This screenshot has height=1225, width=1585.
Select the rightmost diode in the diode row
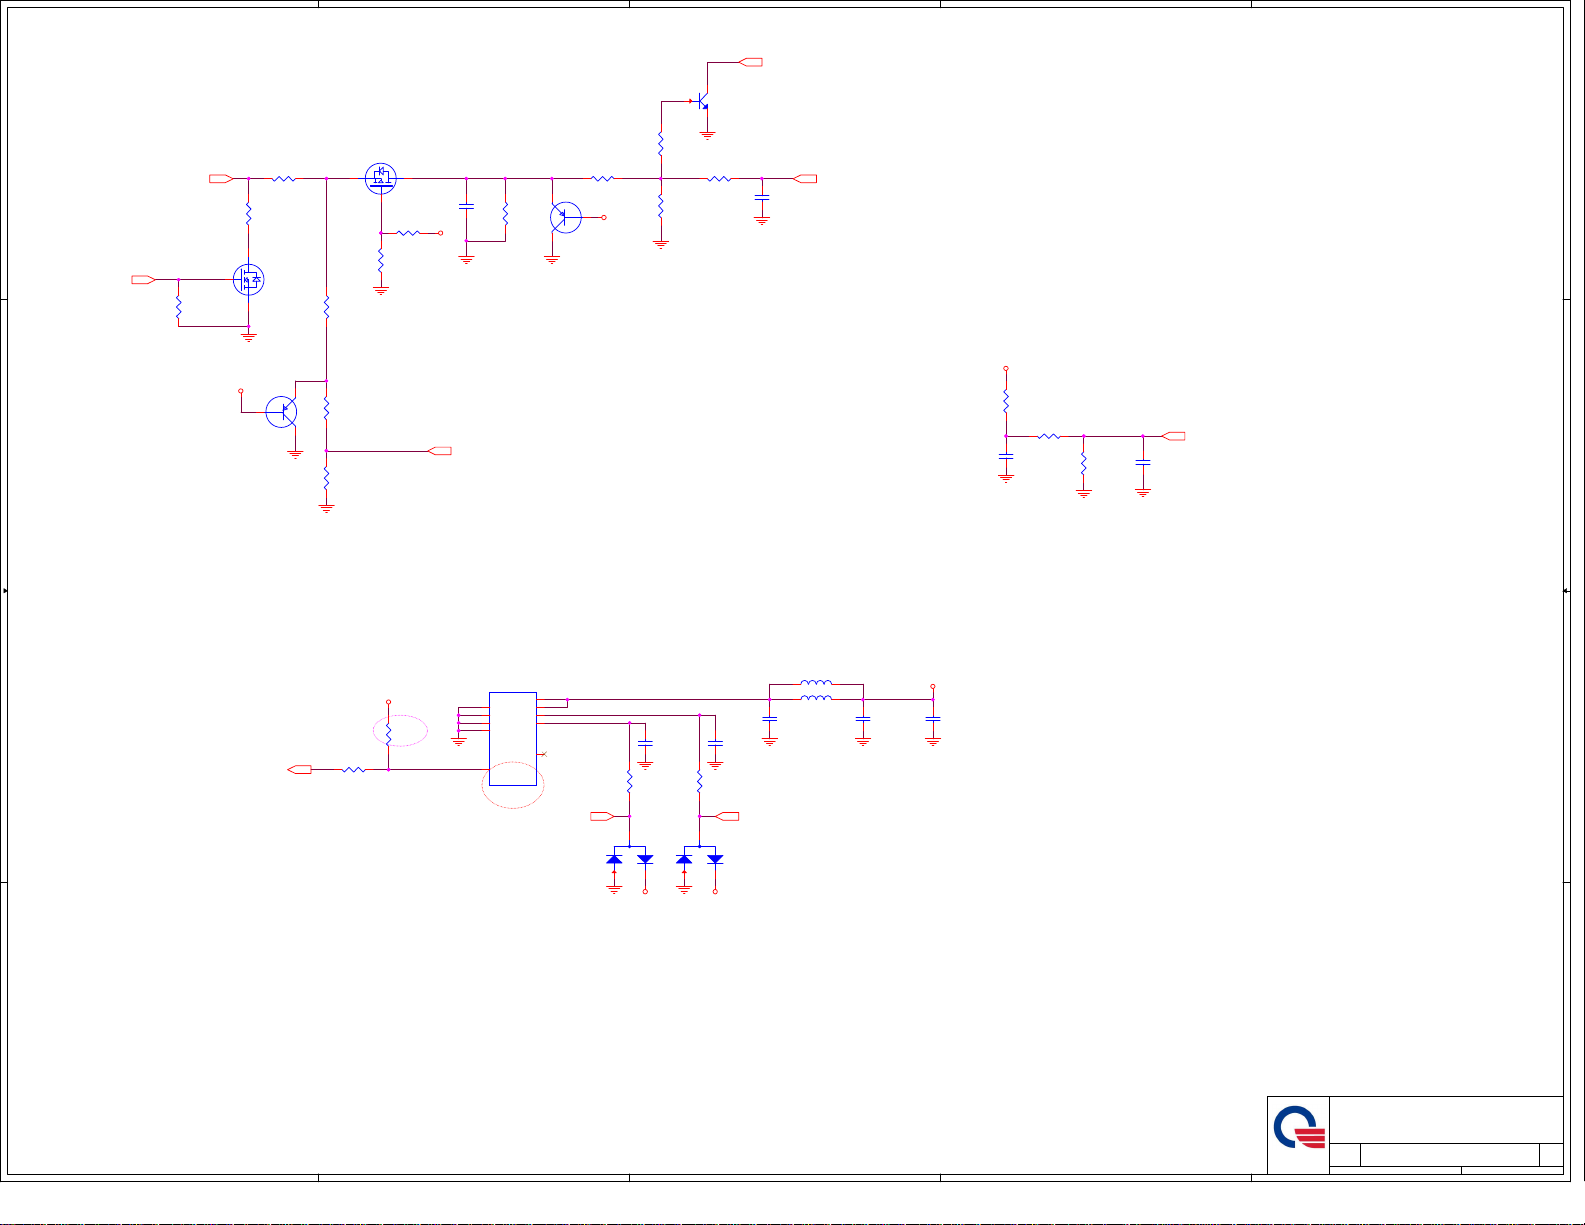tap(715, 859)
